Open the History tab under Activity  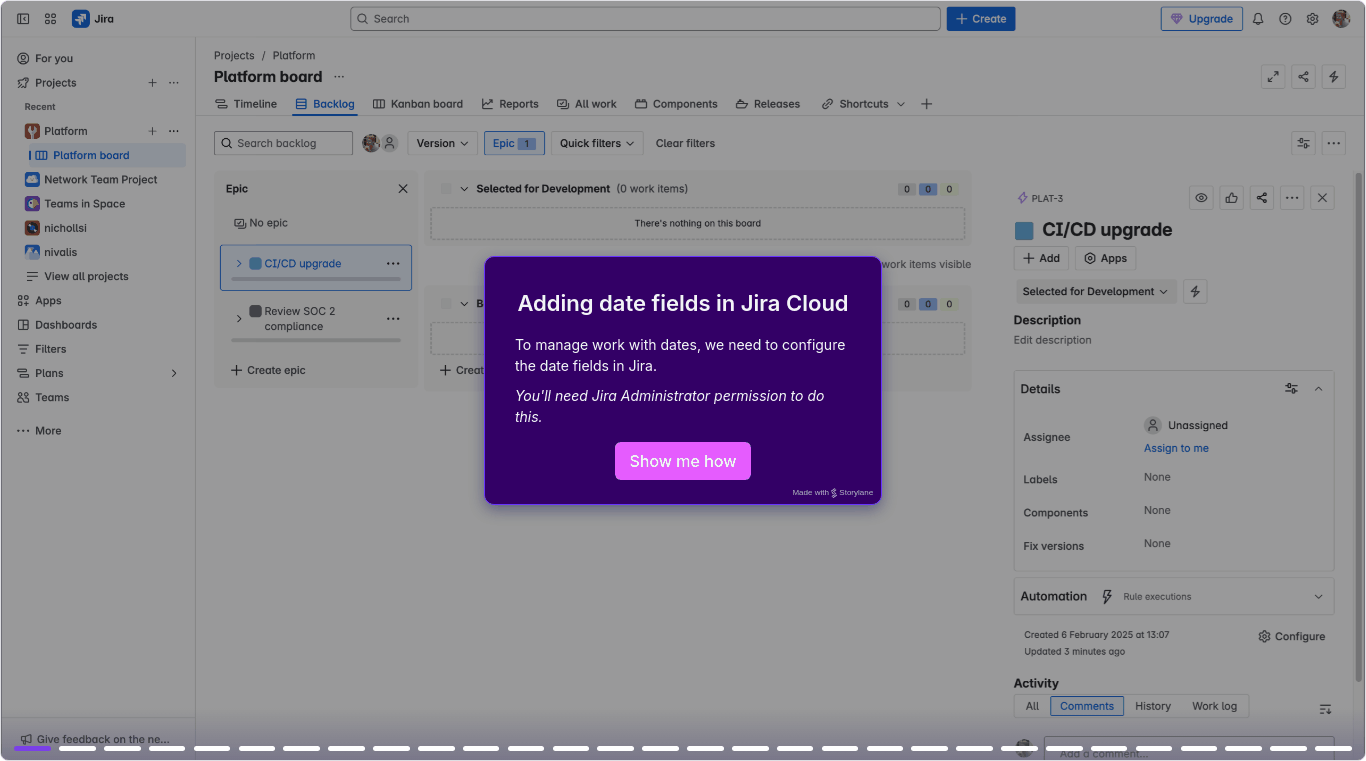tap(1152, 705)
